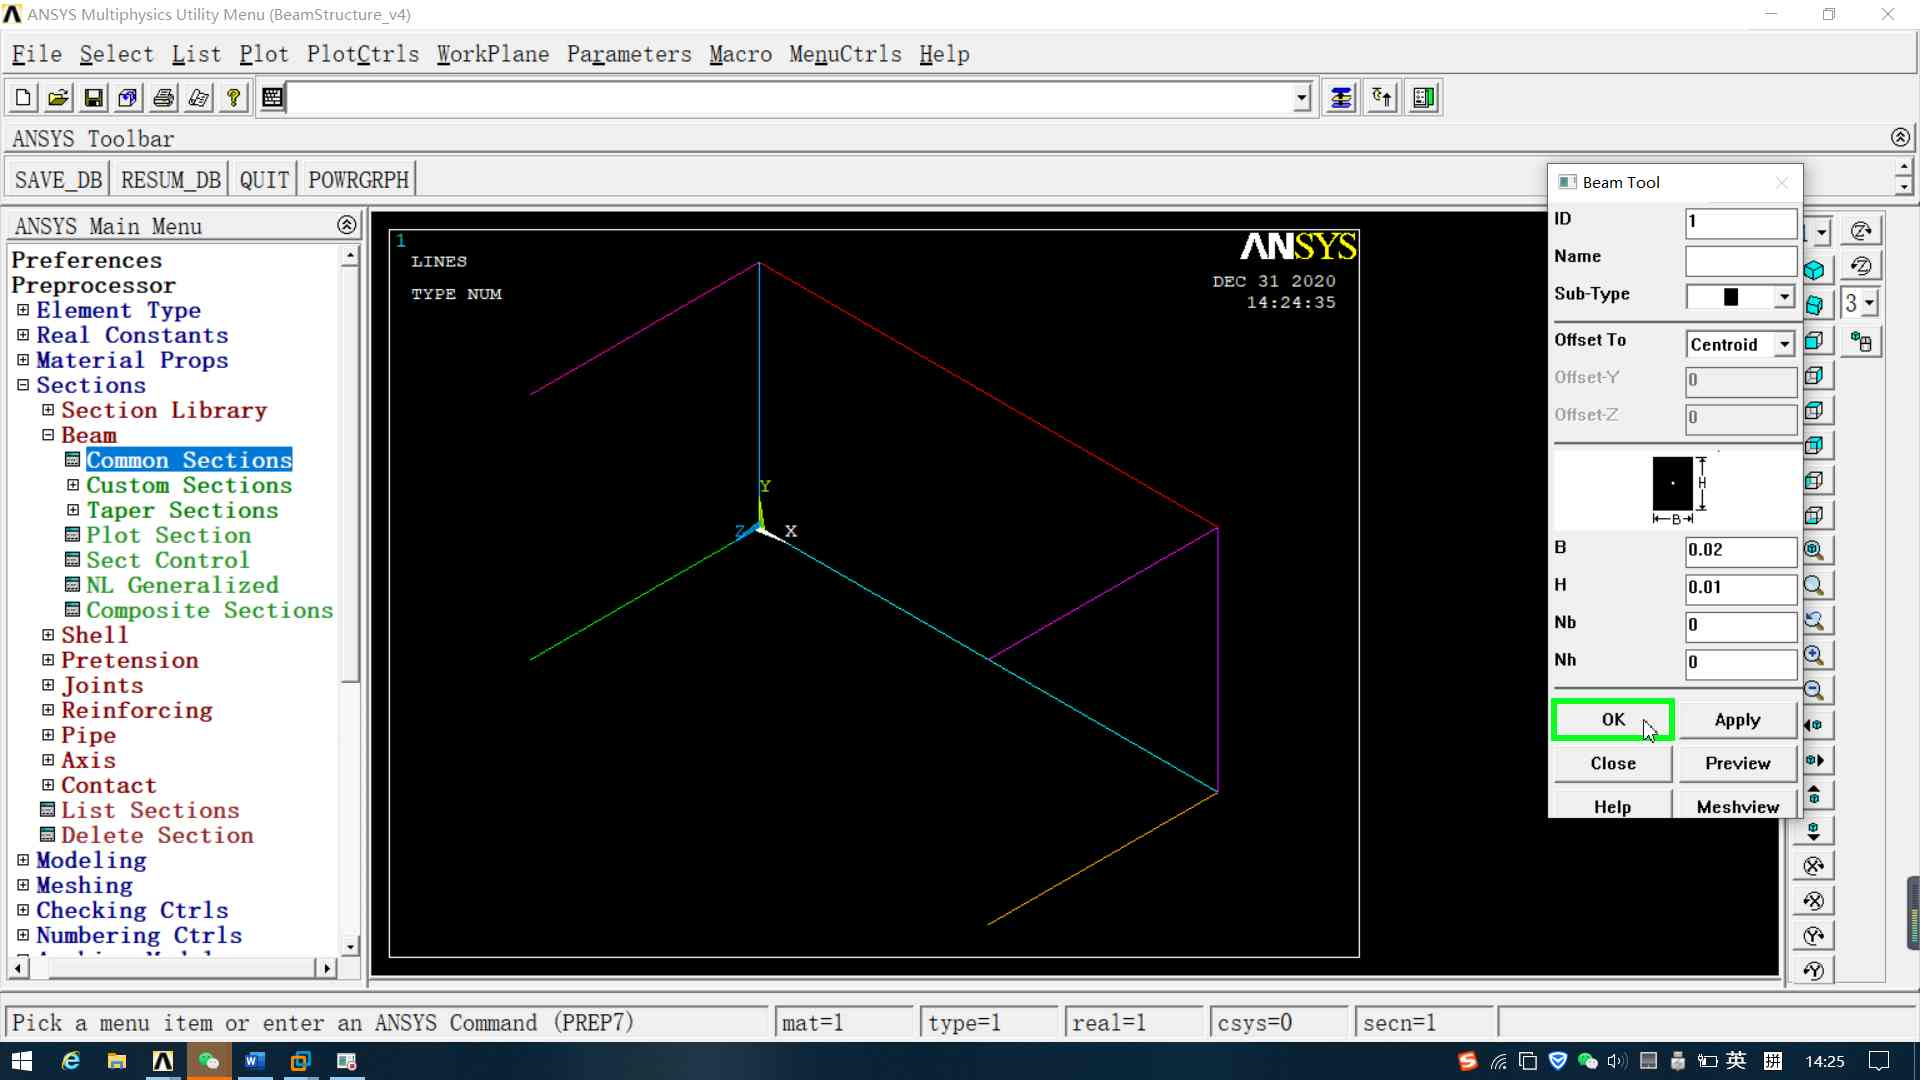
Task: Click the pan model left arrow icon
Action: click(x=1814, y=726)
